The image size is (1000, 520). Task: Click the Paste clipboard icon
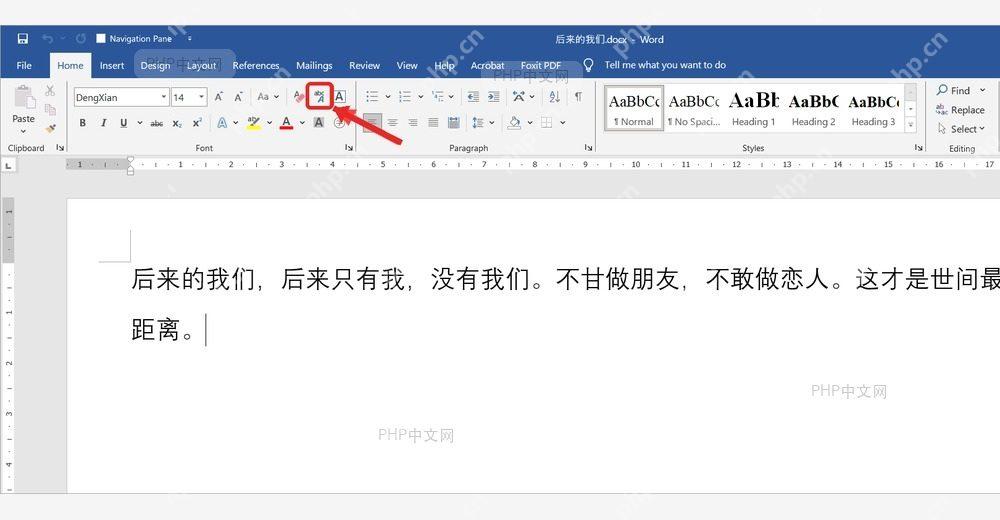pyautogui.click(x=24, y=97)
